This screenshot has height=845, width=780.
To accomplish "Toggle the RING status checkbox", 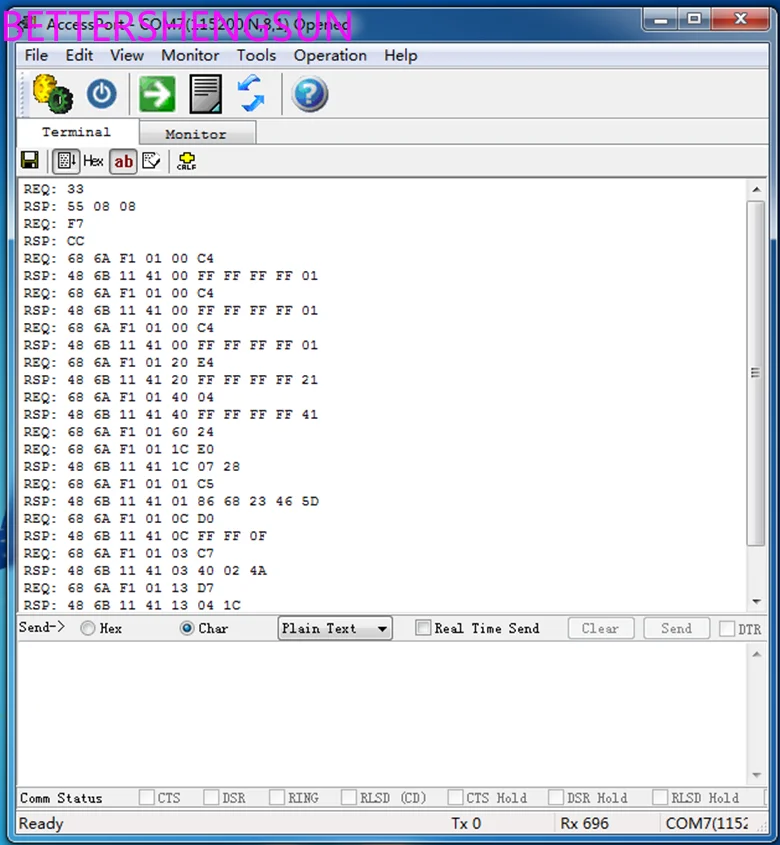I will [277, 798].
